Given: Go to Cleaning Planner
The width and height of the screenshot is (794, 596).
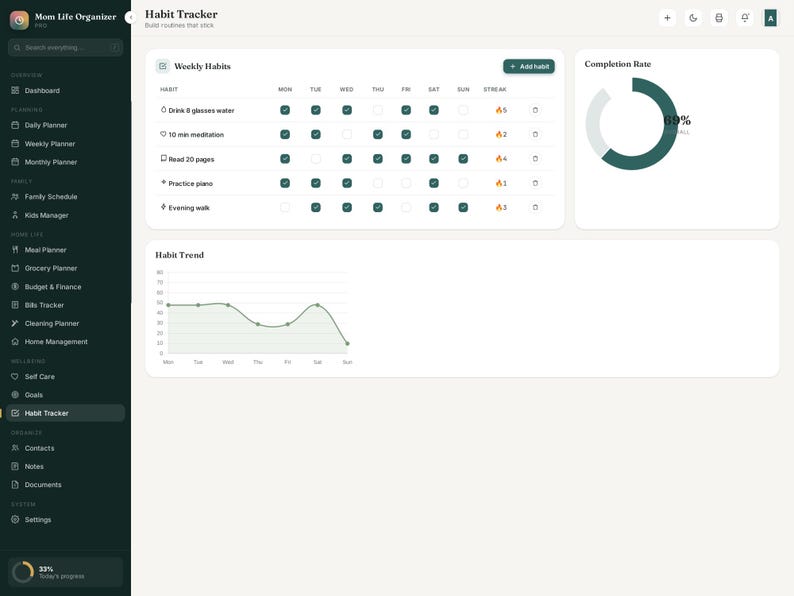Looking at the screenshot, I should tap(65, 323).
